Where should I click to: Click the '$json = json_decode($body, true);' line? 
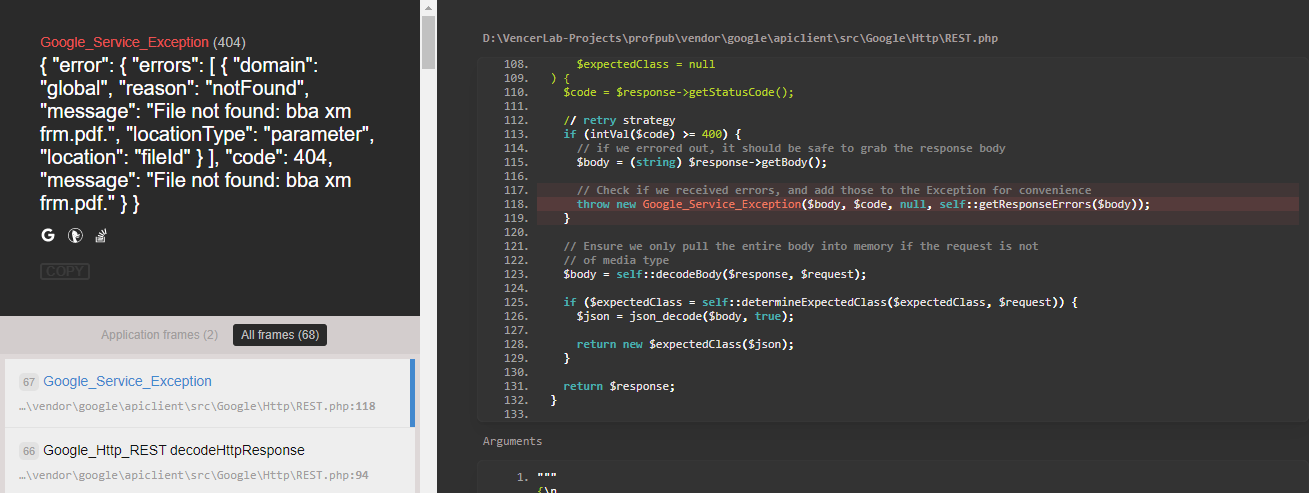685,316
